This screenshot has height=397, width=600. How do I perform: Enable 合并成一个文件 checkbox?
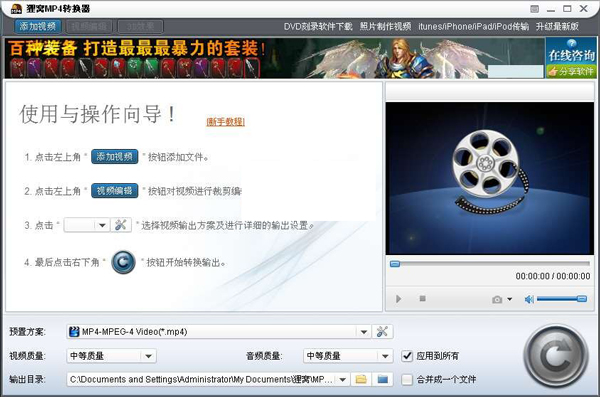click(407, 379)
